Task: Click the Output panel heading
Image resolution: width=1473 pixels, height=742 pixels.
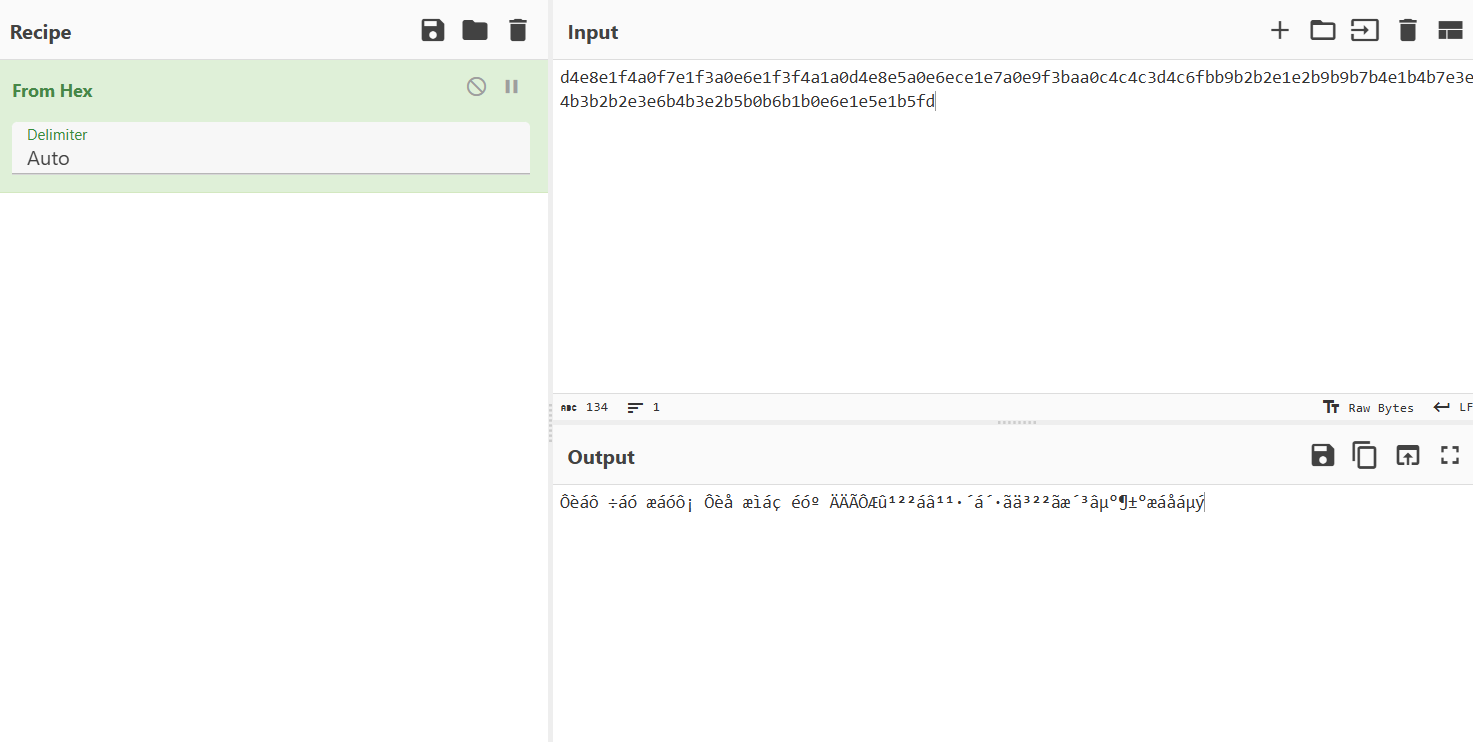Action: click(601, 457)
